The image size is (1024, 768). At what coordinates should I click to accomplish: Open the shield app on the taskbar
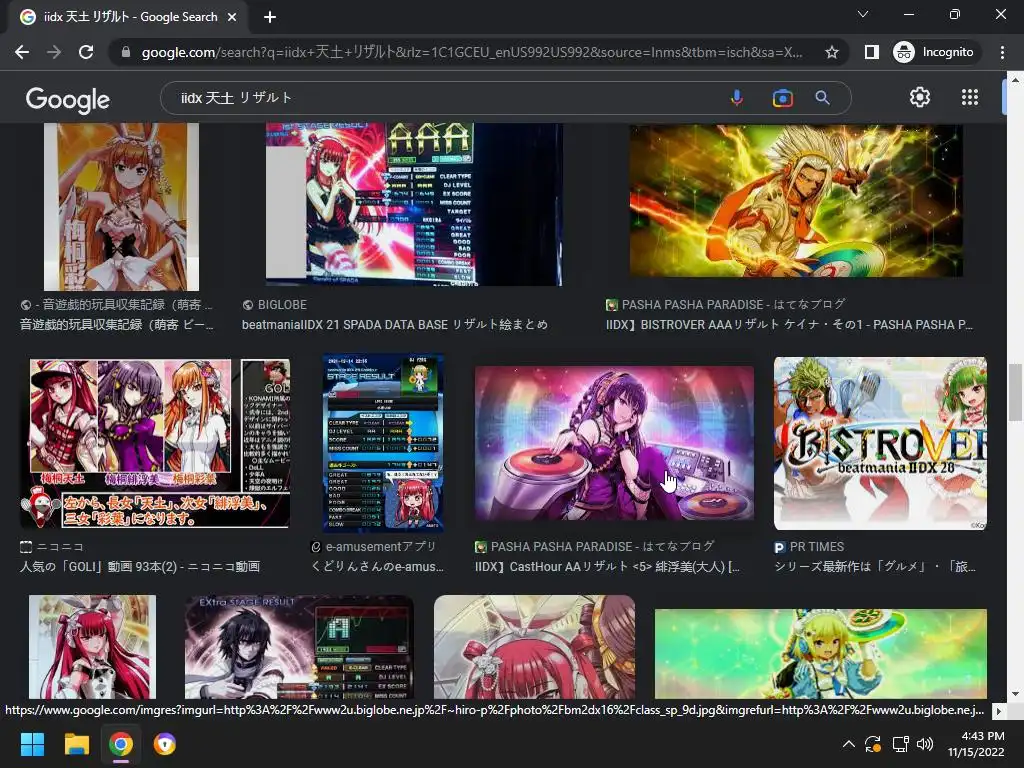(165, 744)
